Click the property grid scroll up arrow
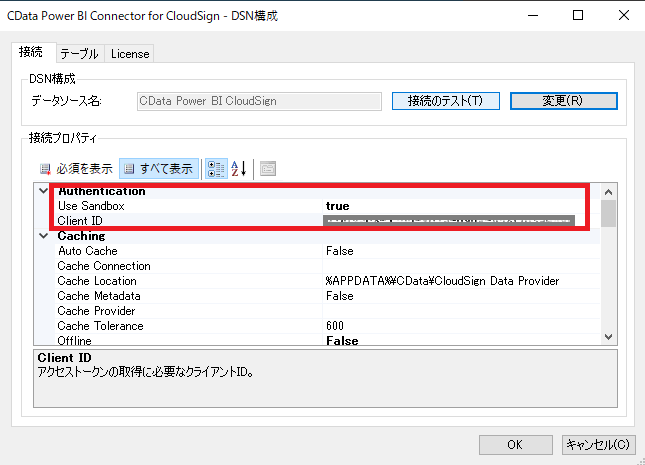This screenshot has height=465, width=645. [609, 192]
